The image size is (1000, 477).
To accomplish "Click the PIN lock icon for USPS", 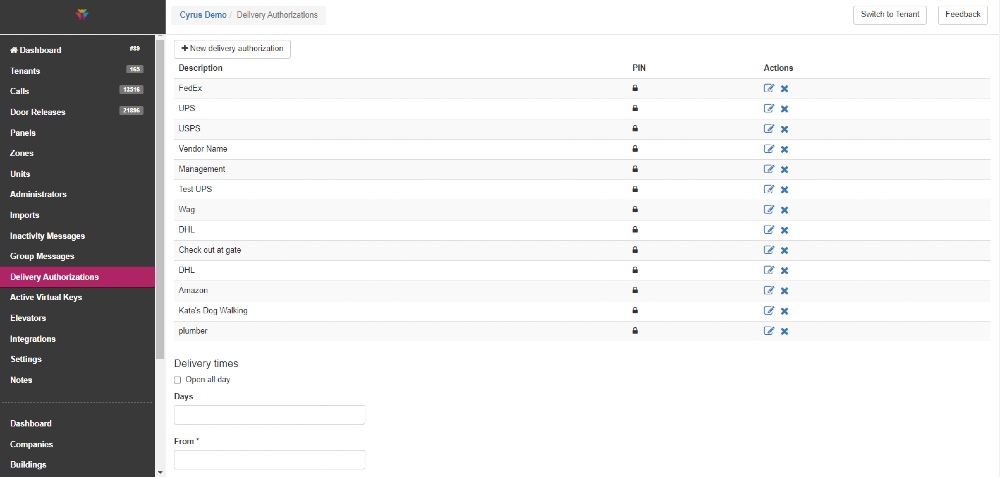I will pos(635,129).
